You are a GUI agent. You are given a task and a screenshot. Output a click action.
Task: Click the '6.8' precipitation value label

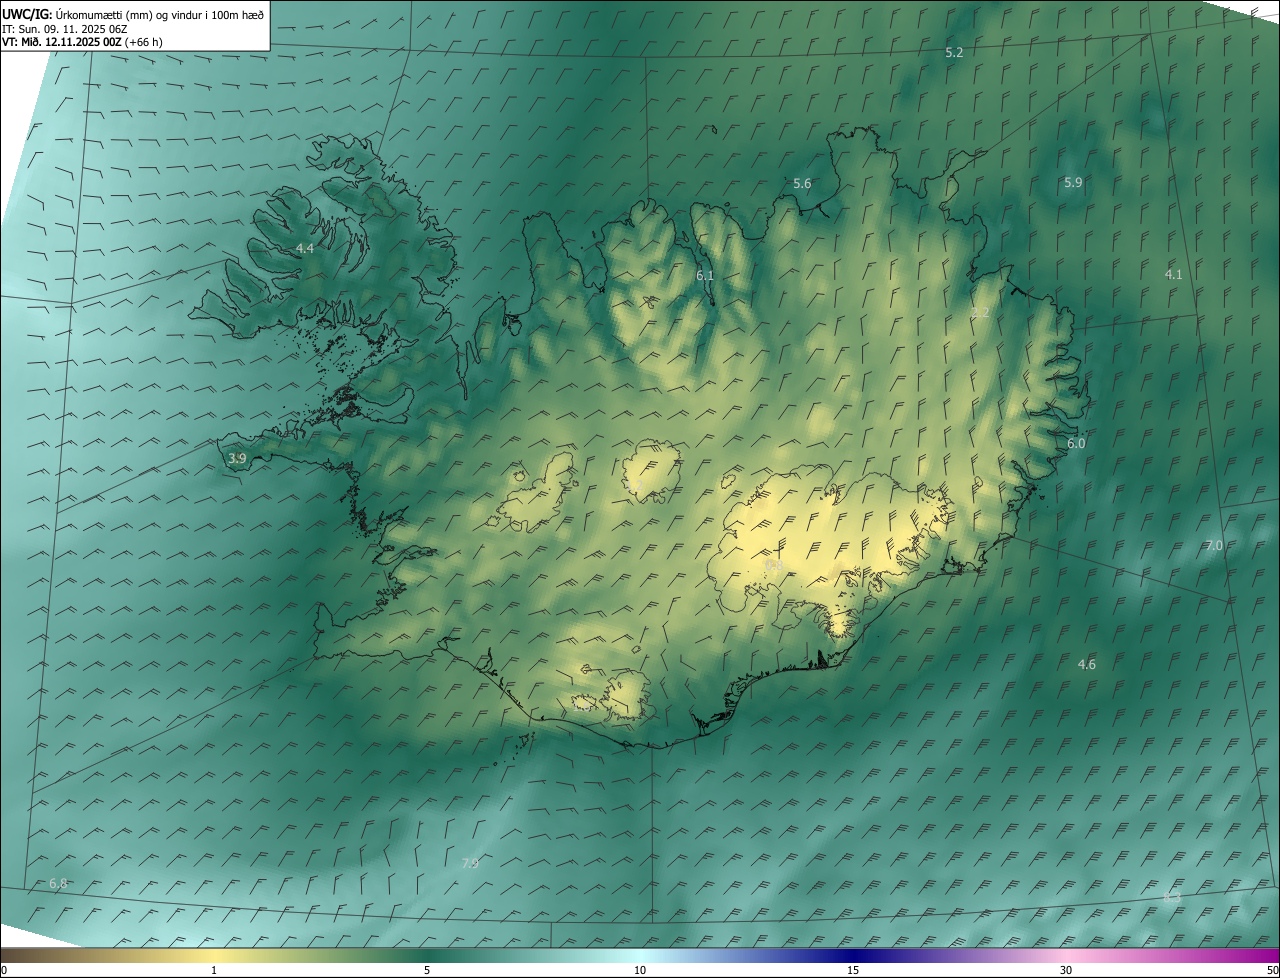click(x=58, y=884)
